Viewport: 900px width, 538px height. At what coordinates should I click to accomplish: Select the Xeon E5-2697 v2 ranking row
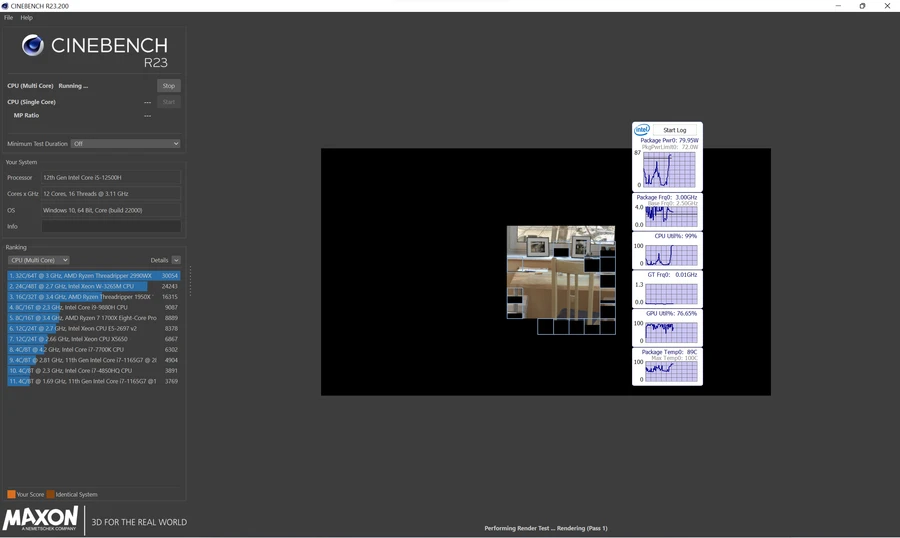click(x=94, y=328)
